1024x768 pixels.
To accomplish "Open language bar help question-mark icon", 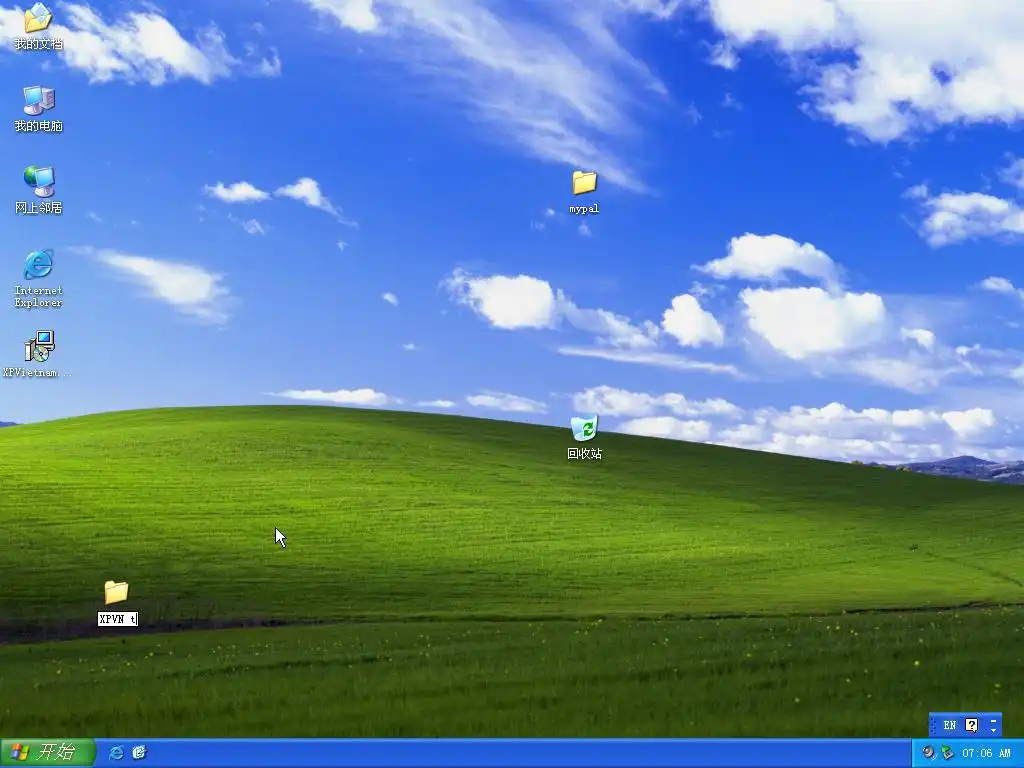I will pyautogui.click(x=972, y=726).
